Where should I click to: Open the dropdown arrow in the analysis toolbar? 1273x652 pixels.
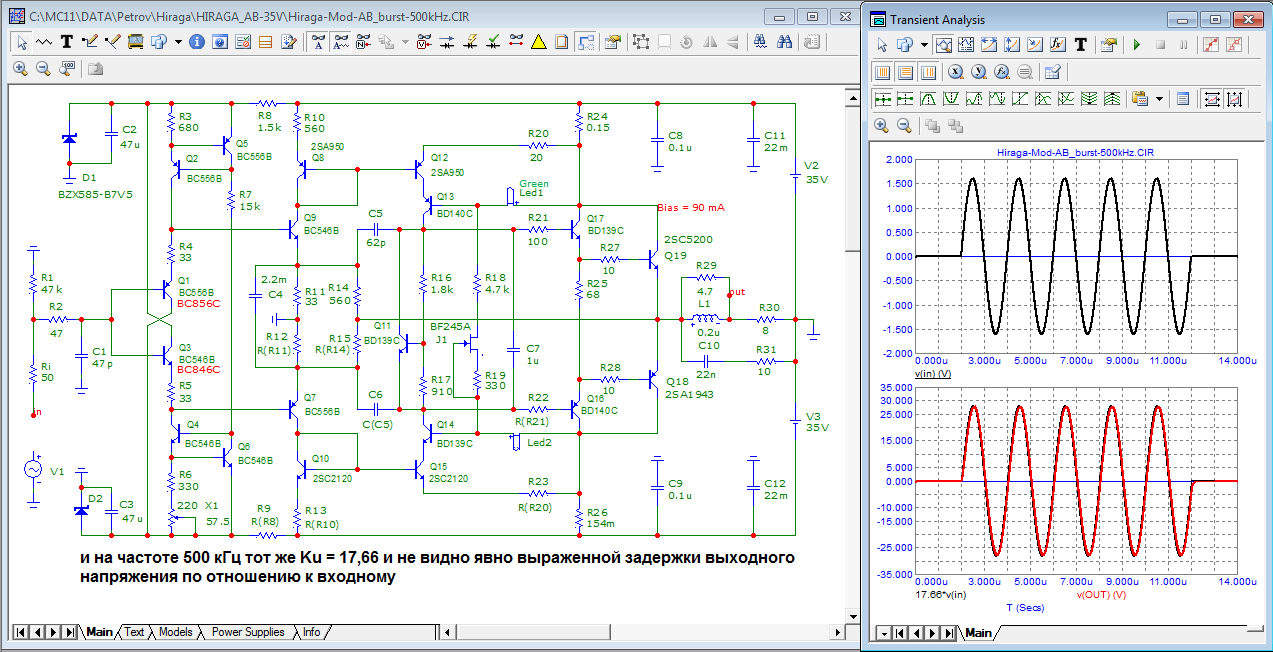(925, 45)
